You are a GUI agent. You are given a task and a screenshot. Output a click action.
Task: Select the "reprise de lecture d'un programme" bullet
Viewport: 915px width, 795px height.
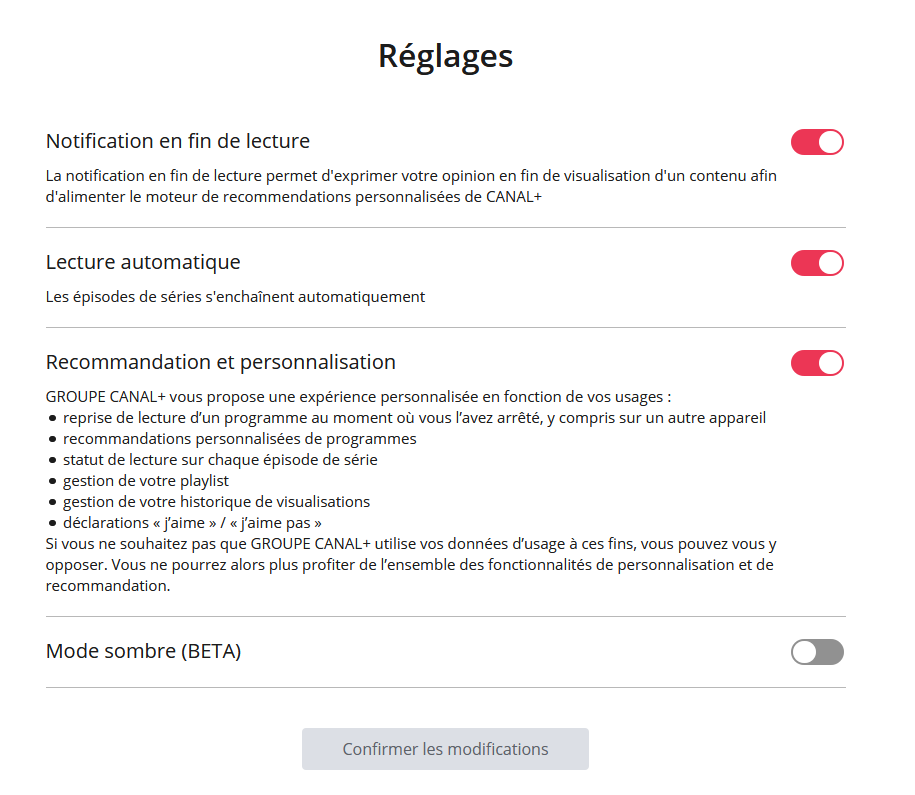tap(414, 418)
